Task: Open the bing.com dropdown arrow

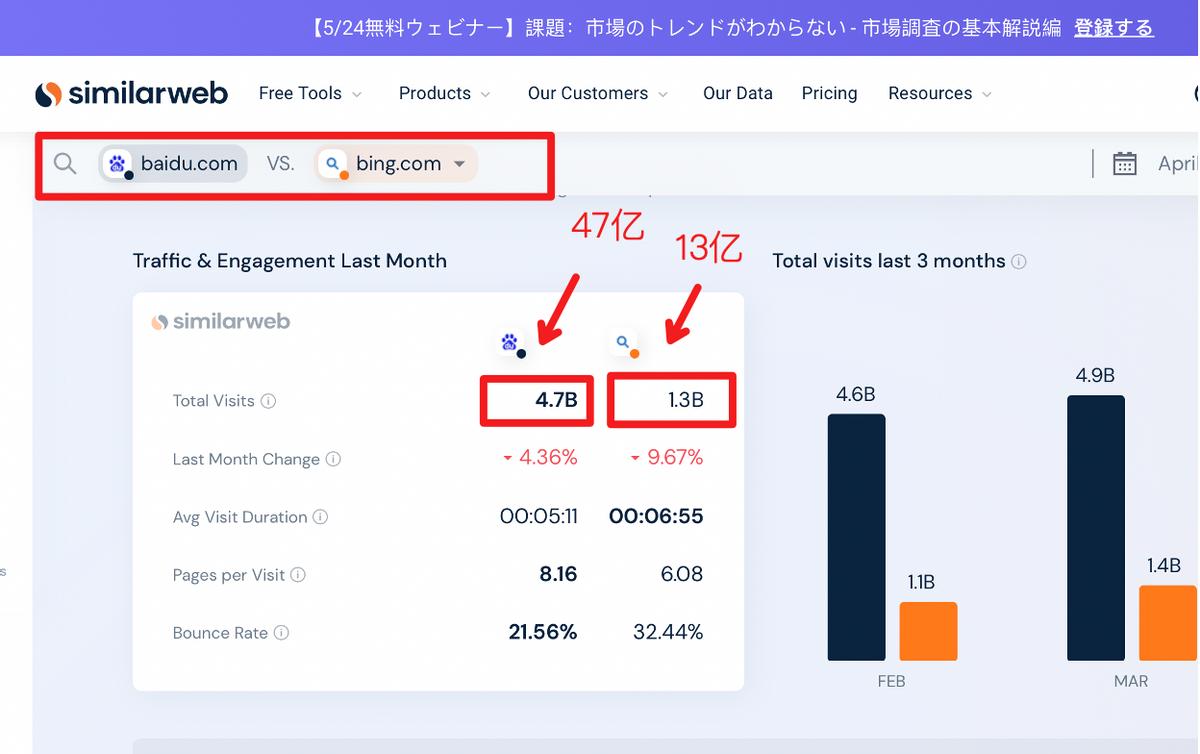Action: click(x=458, y=163)
